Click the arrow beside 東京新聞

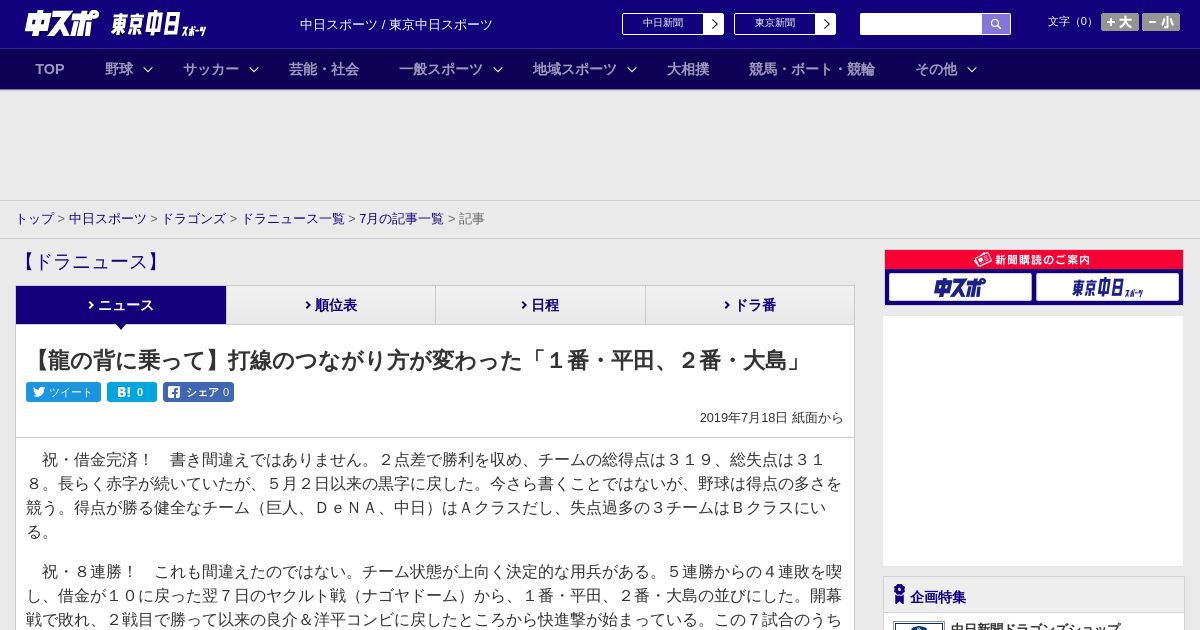pos(826,24)
